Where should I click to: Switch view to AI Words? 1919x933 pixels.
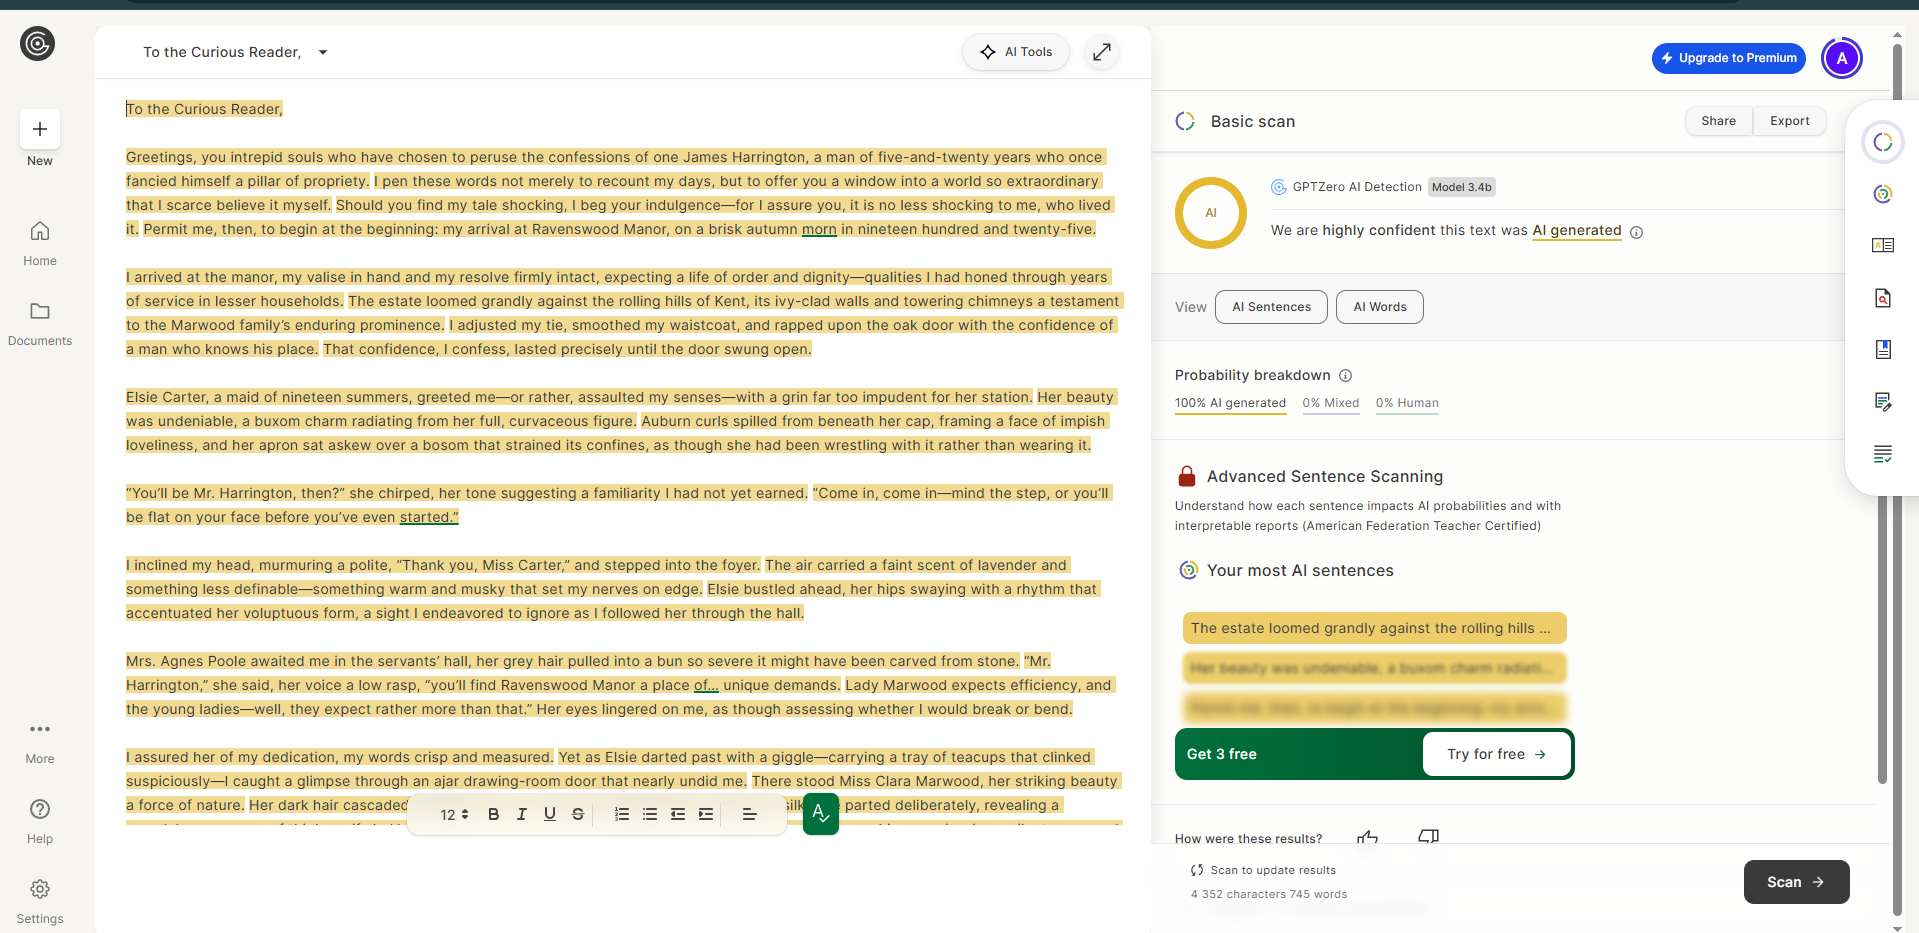click(1379, 307)
